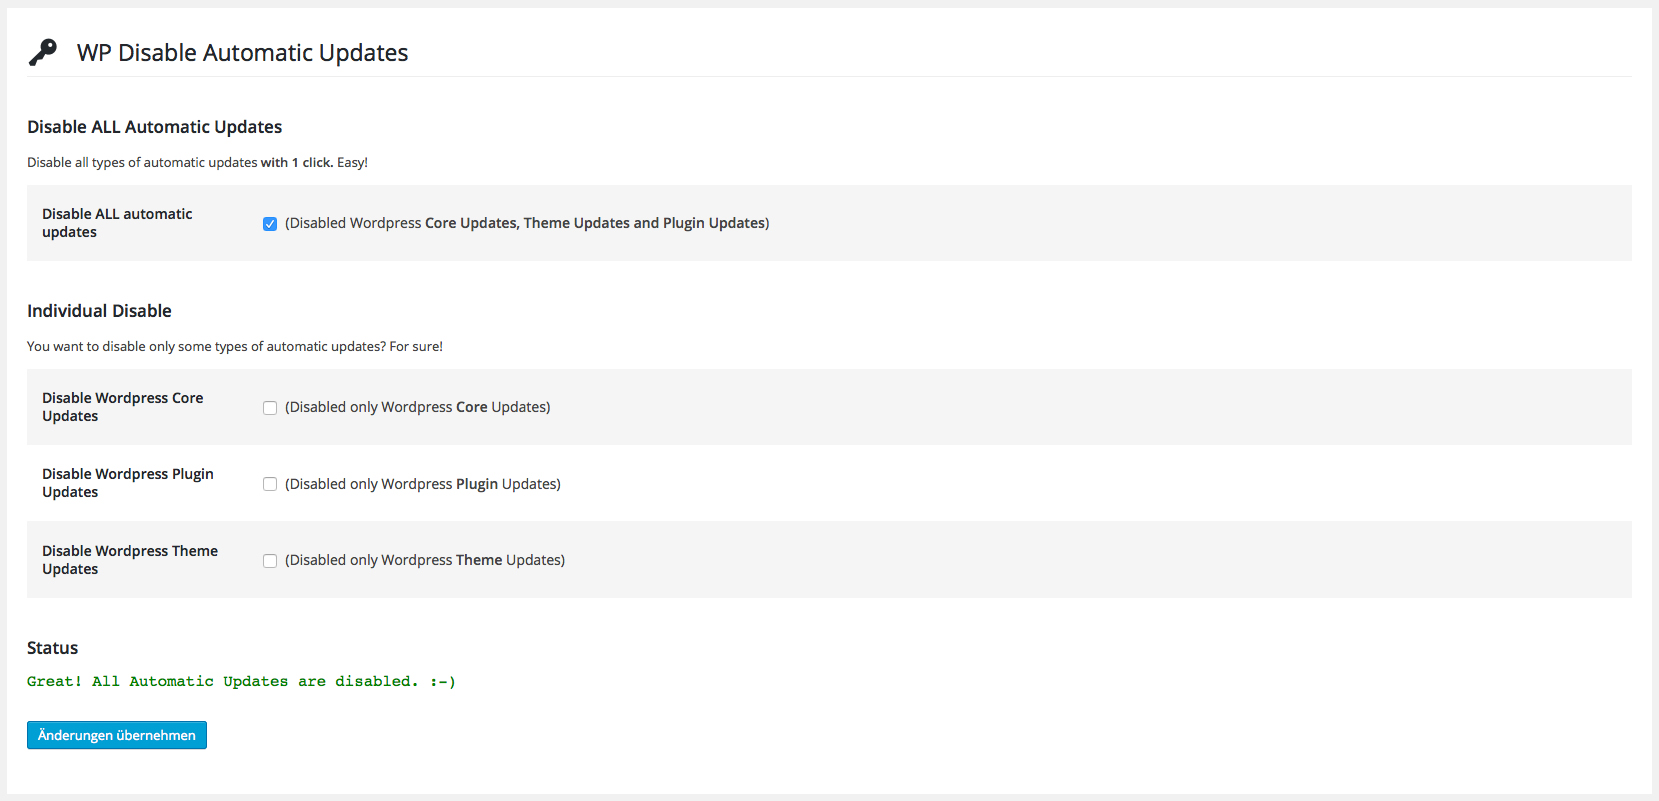Click the Änderungen übernehmen button
Viewport: 1659px width, 801px height.
(117, 735)
